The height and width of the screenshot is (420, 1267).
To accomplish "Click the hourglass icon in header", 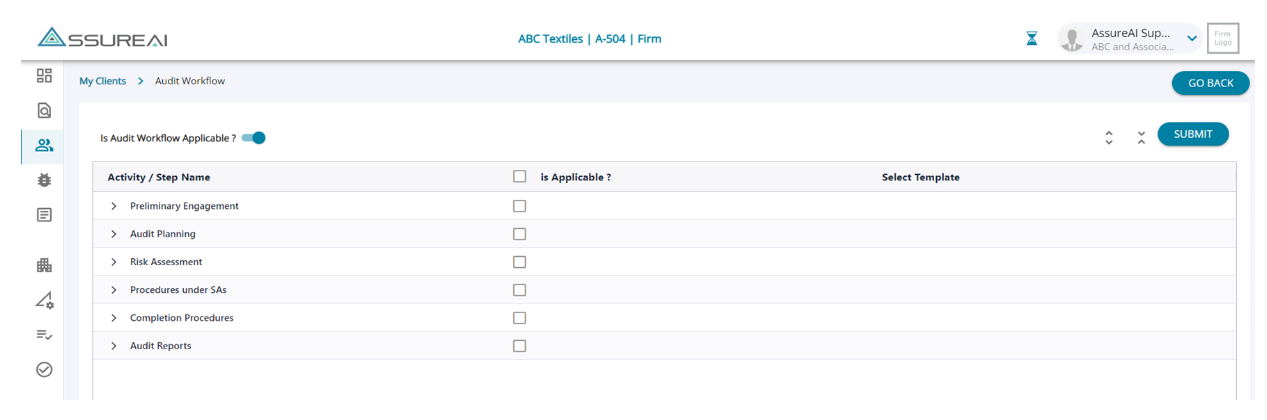I will pos(1032,39).
